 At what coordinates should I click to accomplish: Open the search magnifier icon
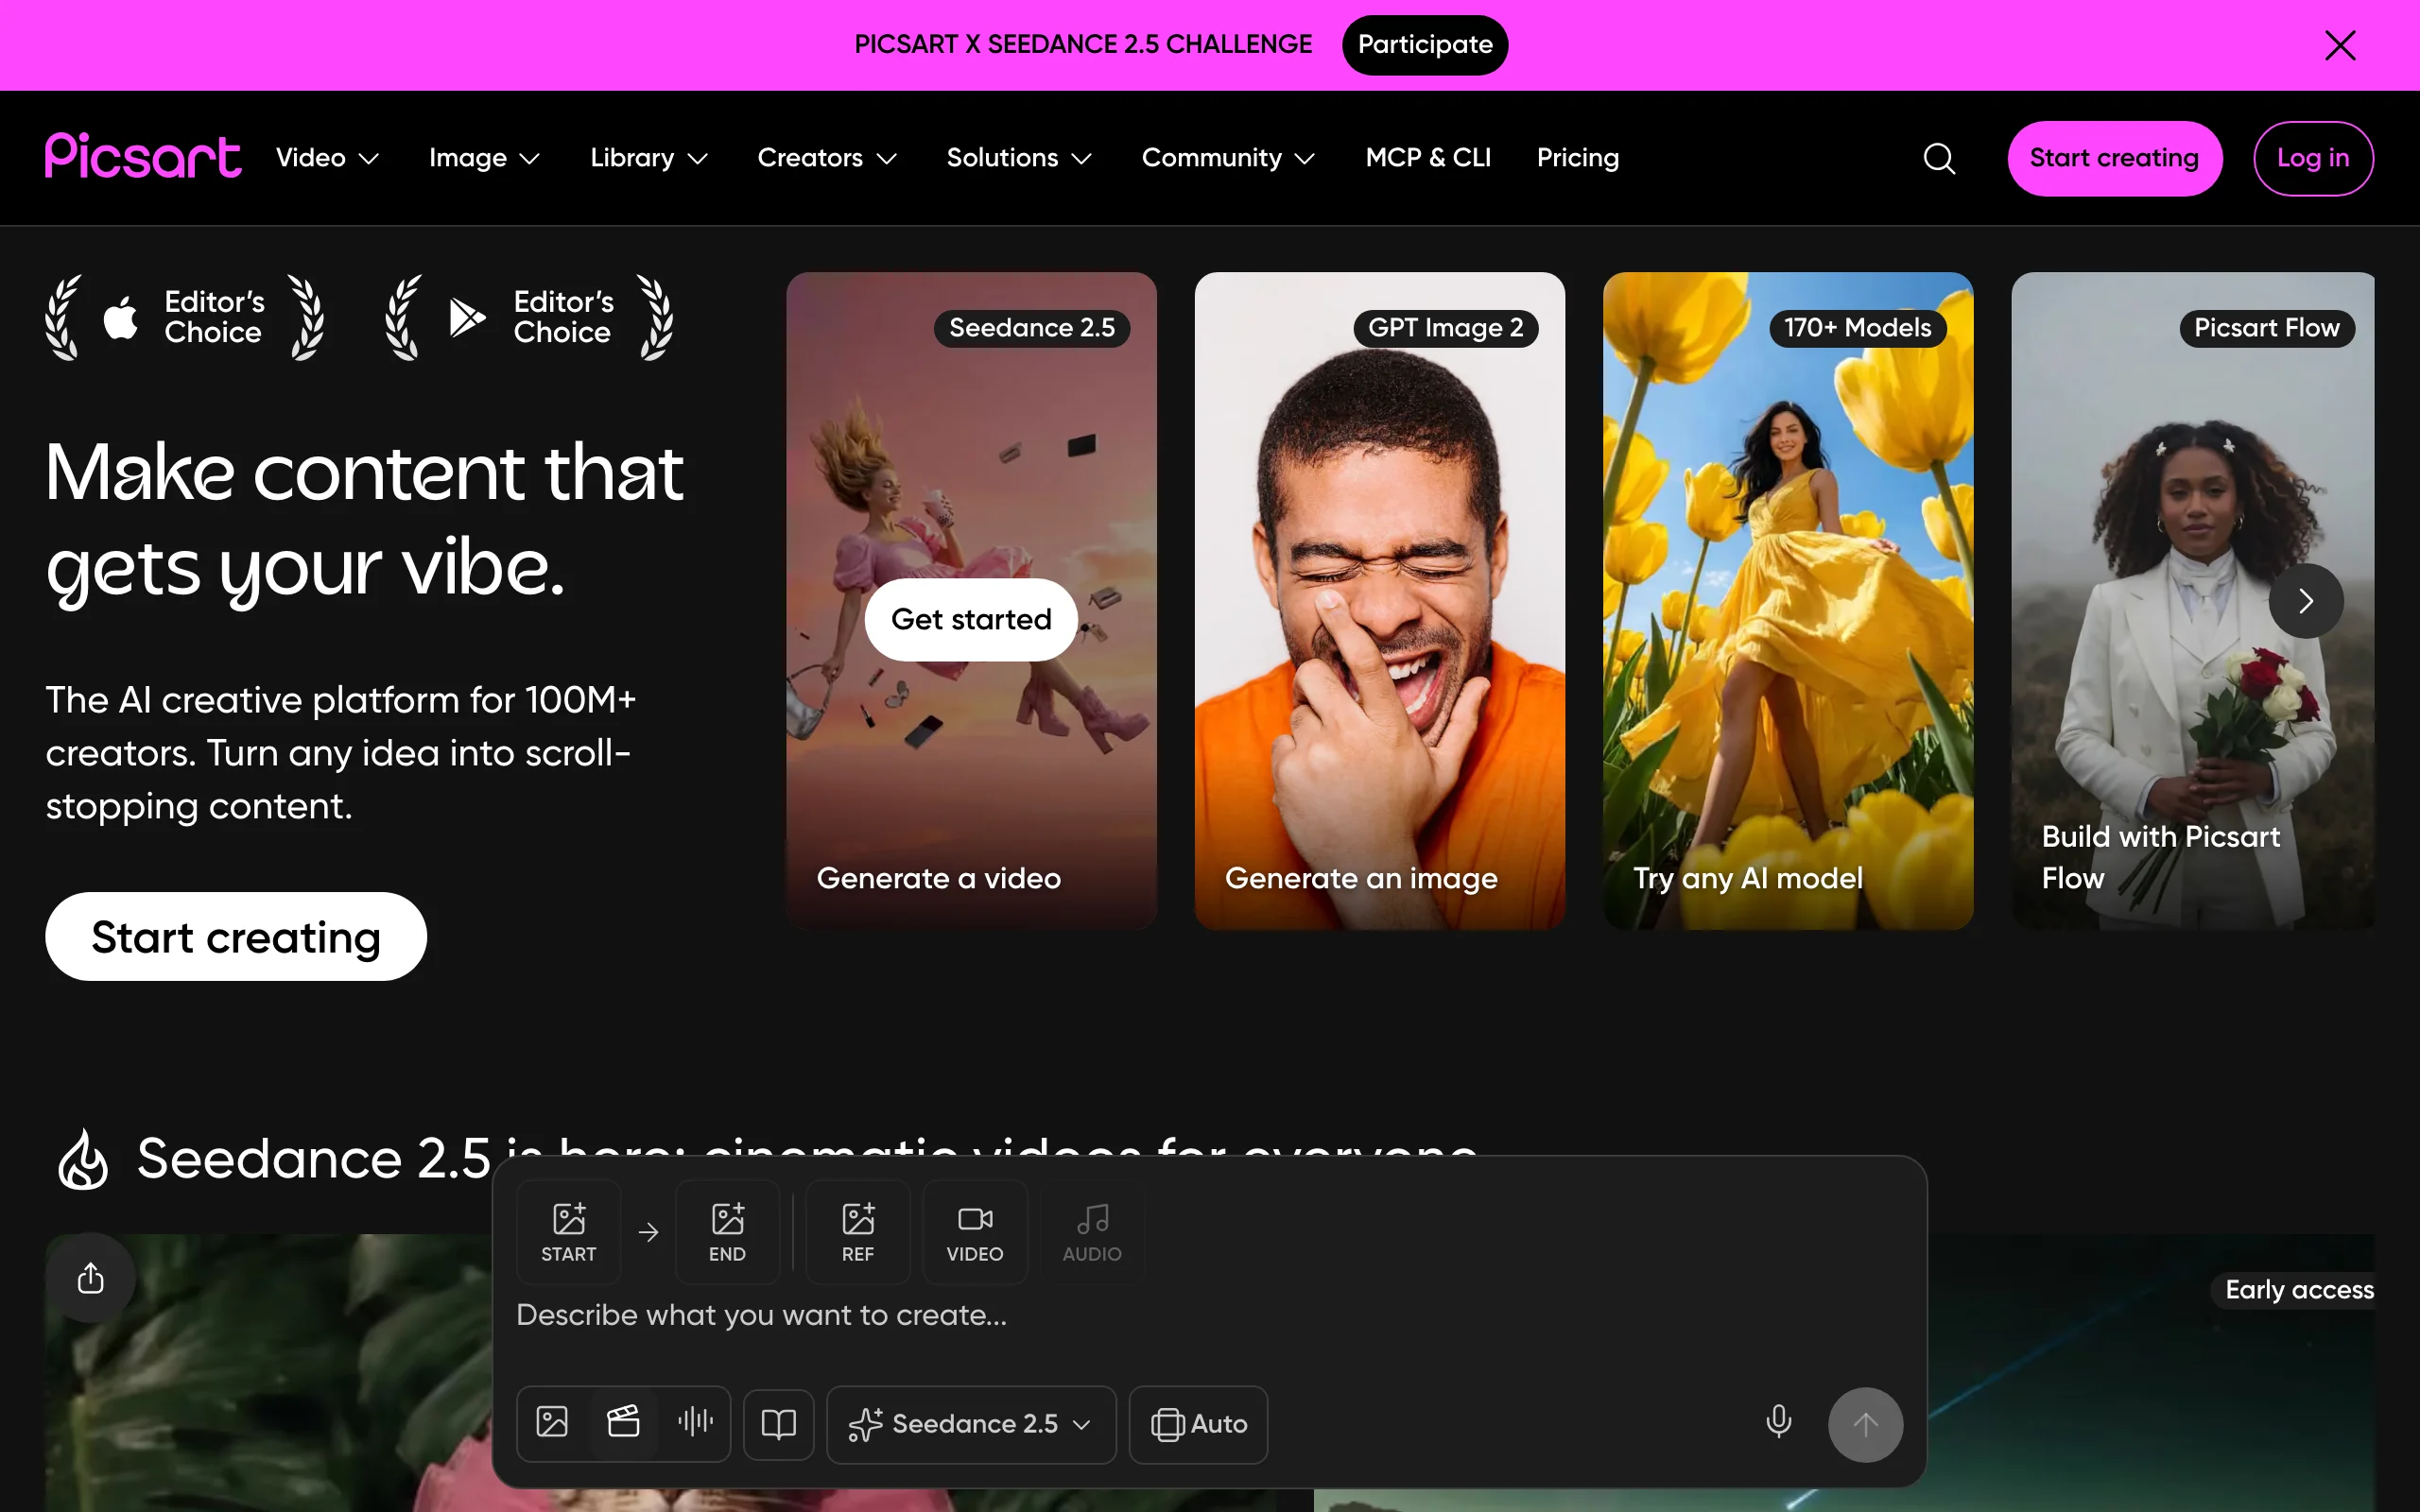click(1939, 158)
